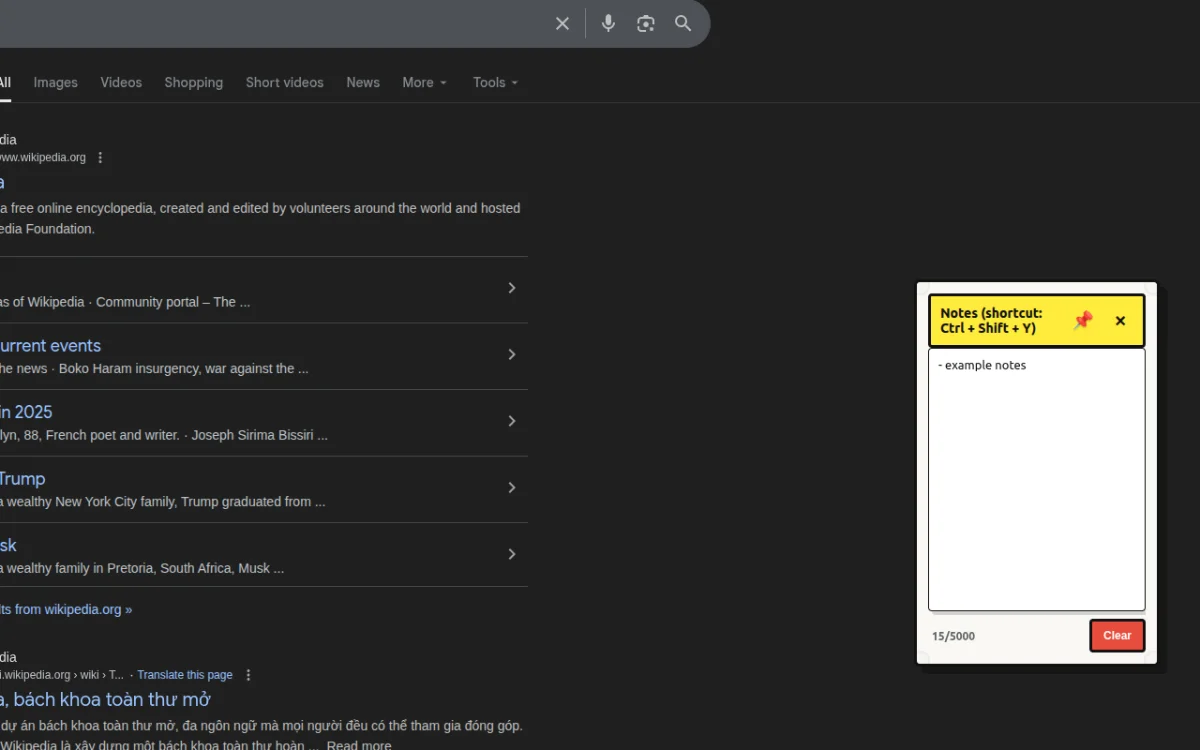This screenshot has height=750, width=1200.
Task: Click inside the Notes text area
Action: (x=1036, y=470)
